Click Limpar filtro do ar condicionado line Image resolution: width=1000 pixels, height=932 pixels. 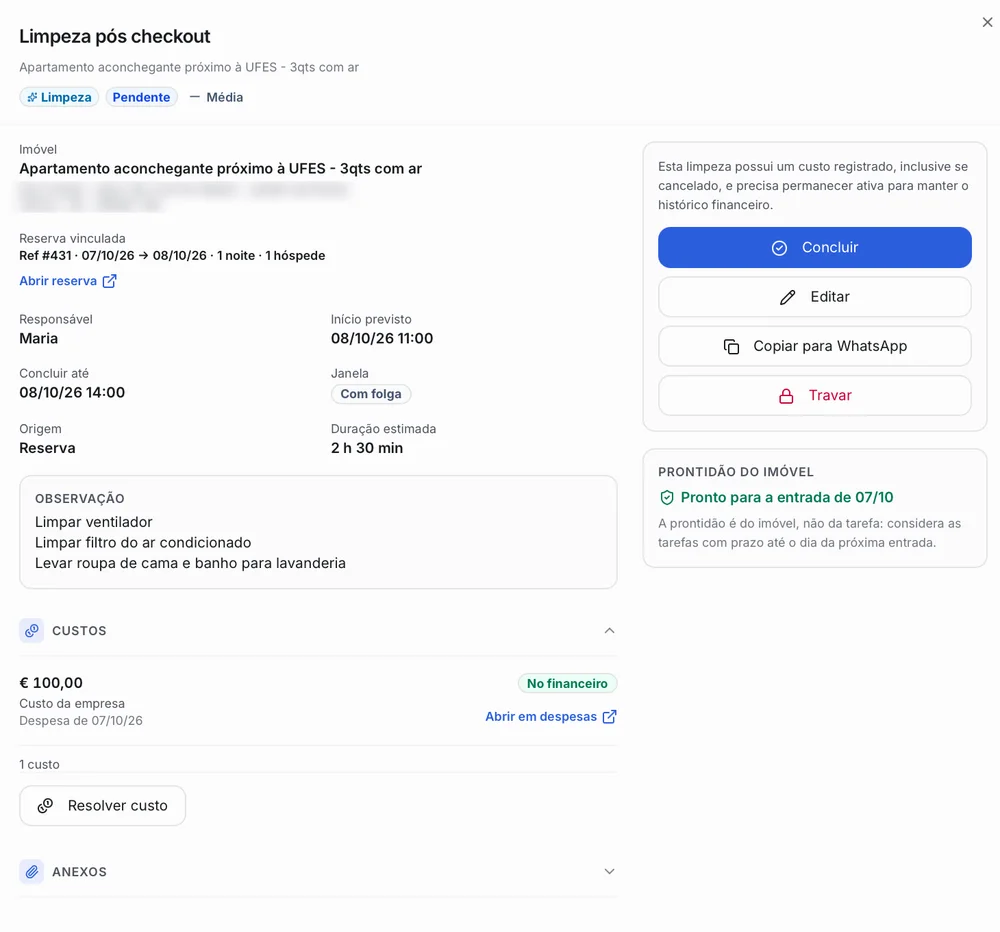pyautogui.click(x=143, y=542)
